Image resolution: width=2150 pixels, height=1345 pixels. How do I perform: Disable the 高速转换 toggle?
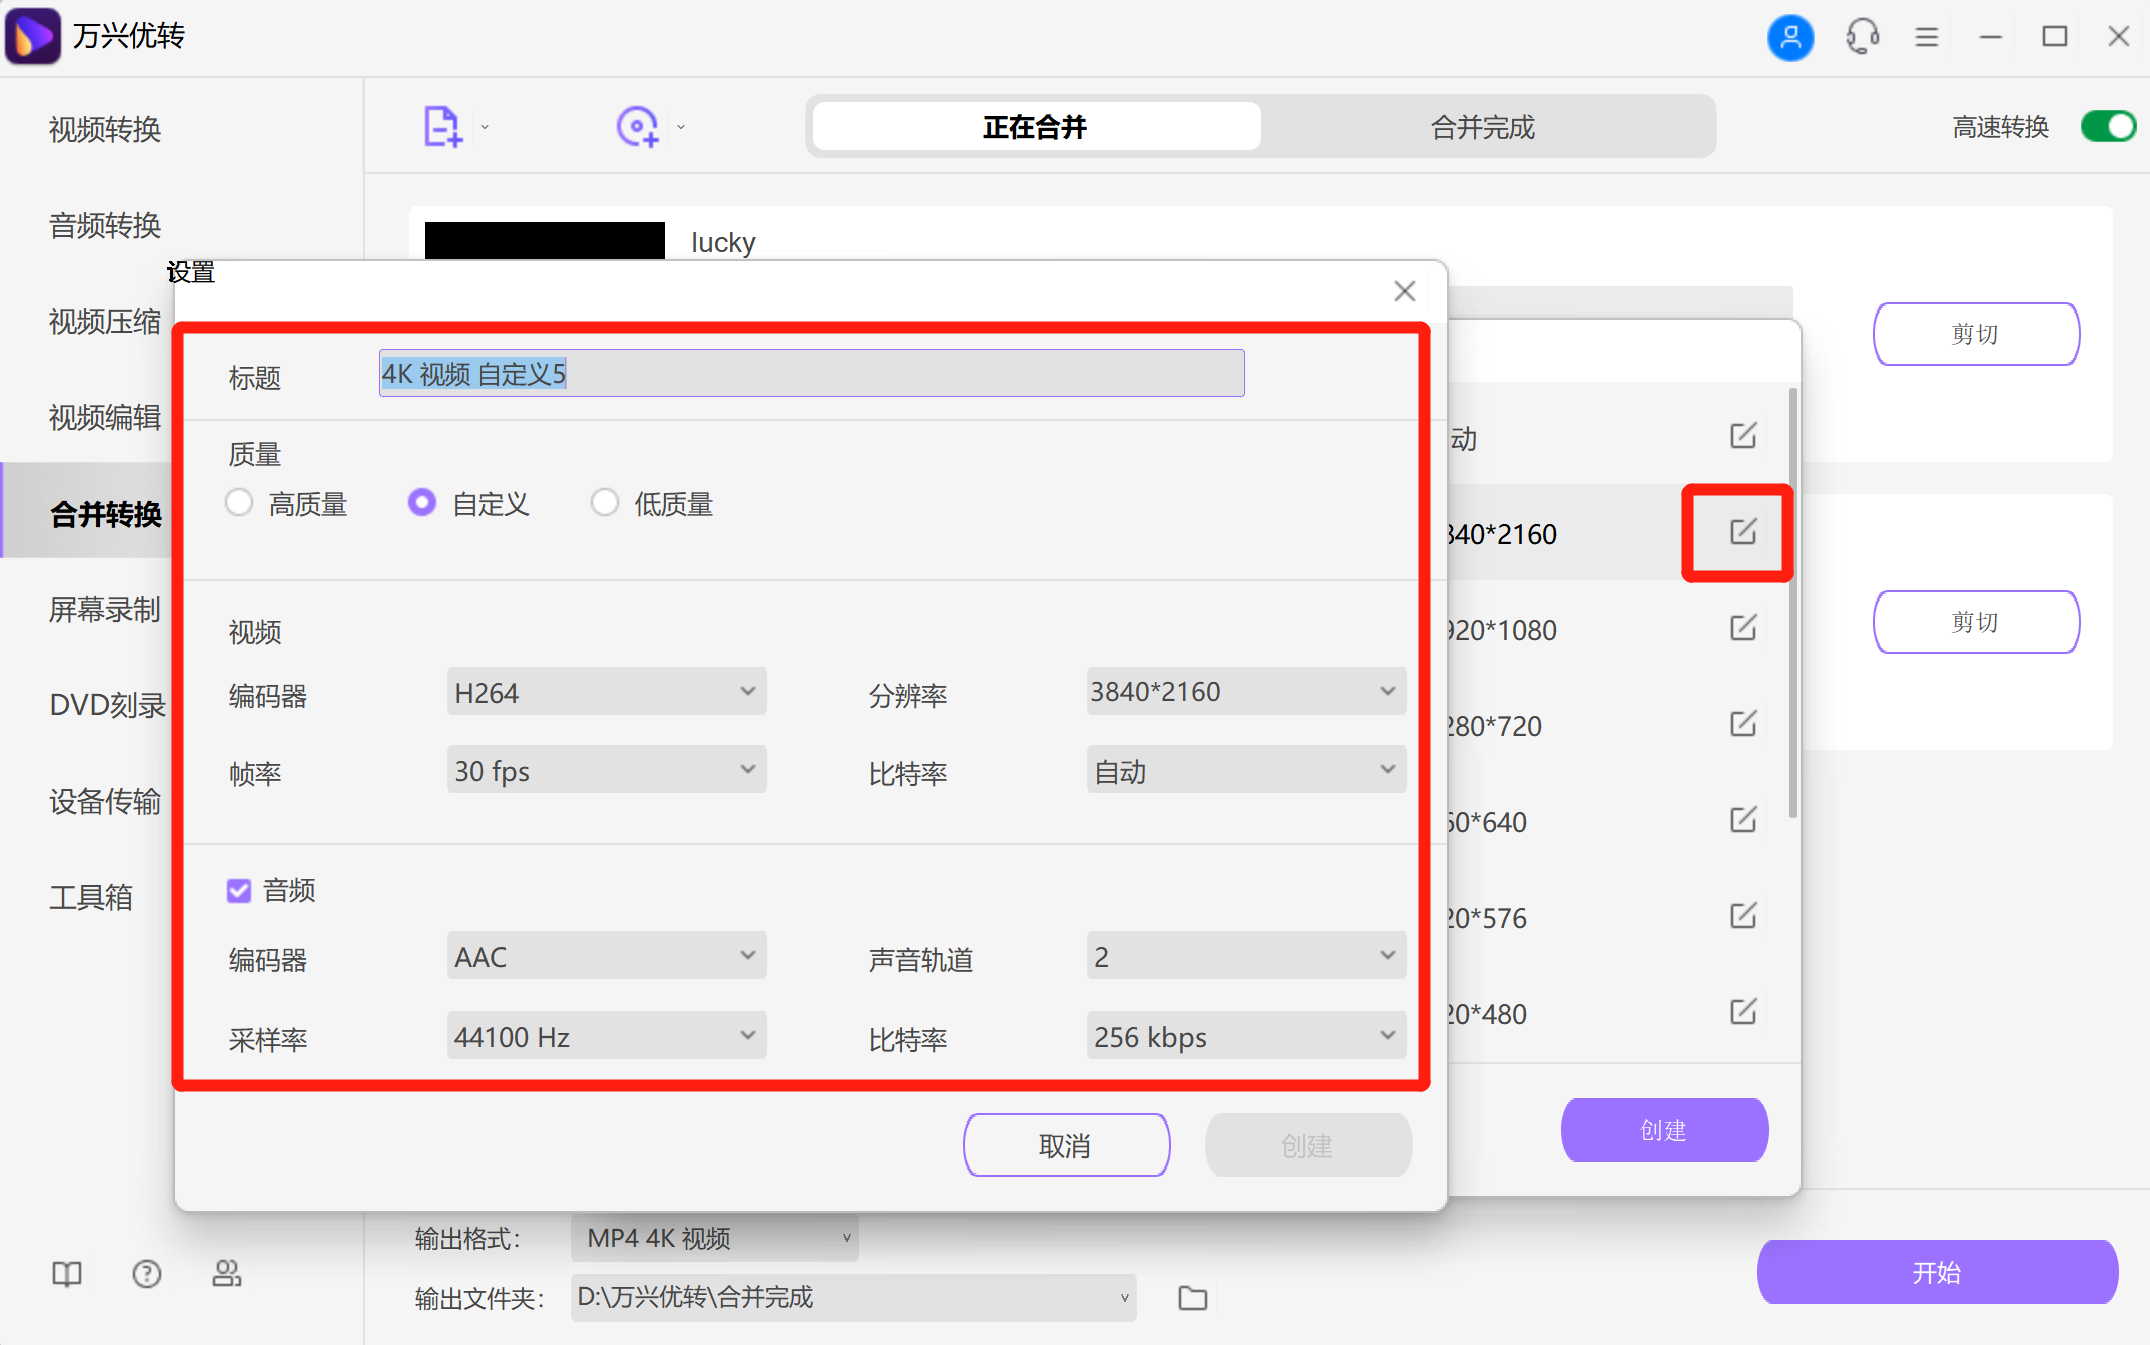click(x=2107, y=126)
